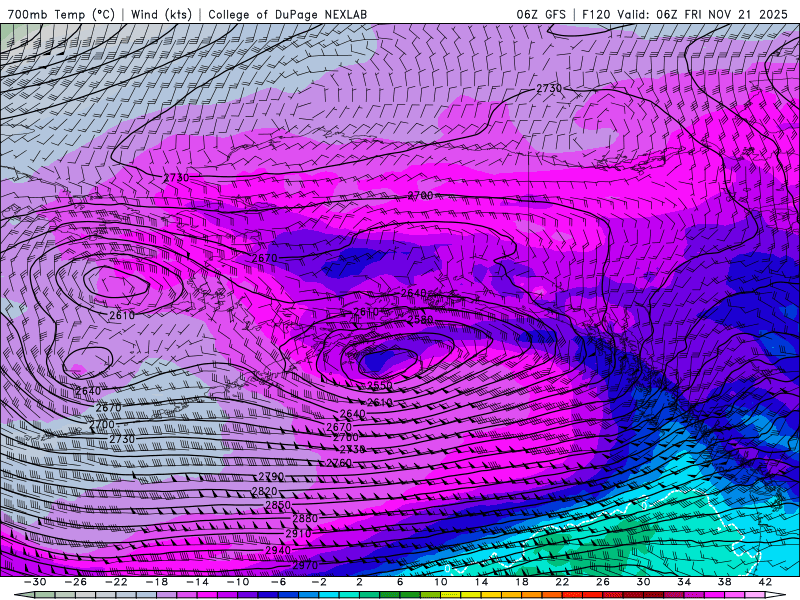Click the 18 value on temperature legend
Image resolution: width=800 pixels, height=600 pixels.
tap(521, 582)
